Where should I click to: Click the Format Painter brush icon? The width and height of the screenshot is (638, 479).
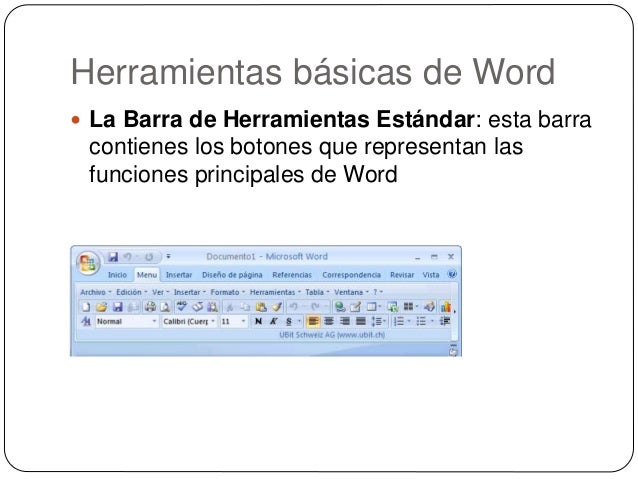277,307
